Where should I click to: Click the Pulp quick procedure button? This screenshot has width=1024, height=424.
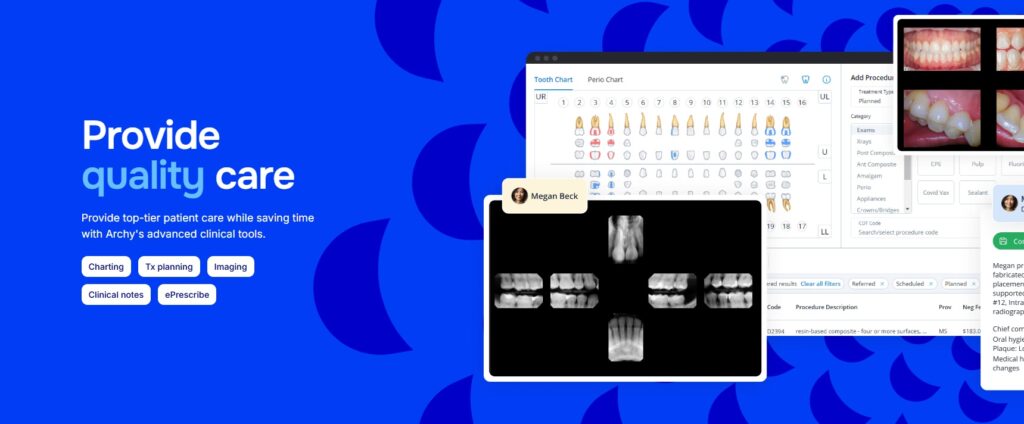978,165
